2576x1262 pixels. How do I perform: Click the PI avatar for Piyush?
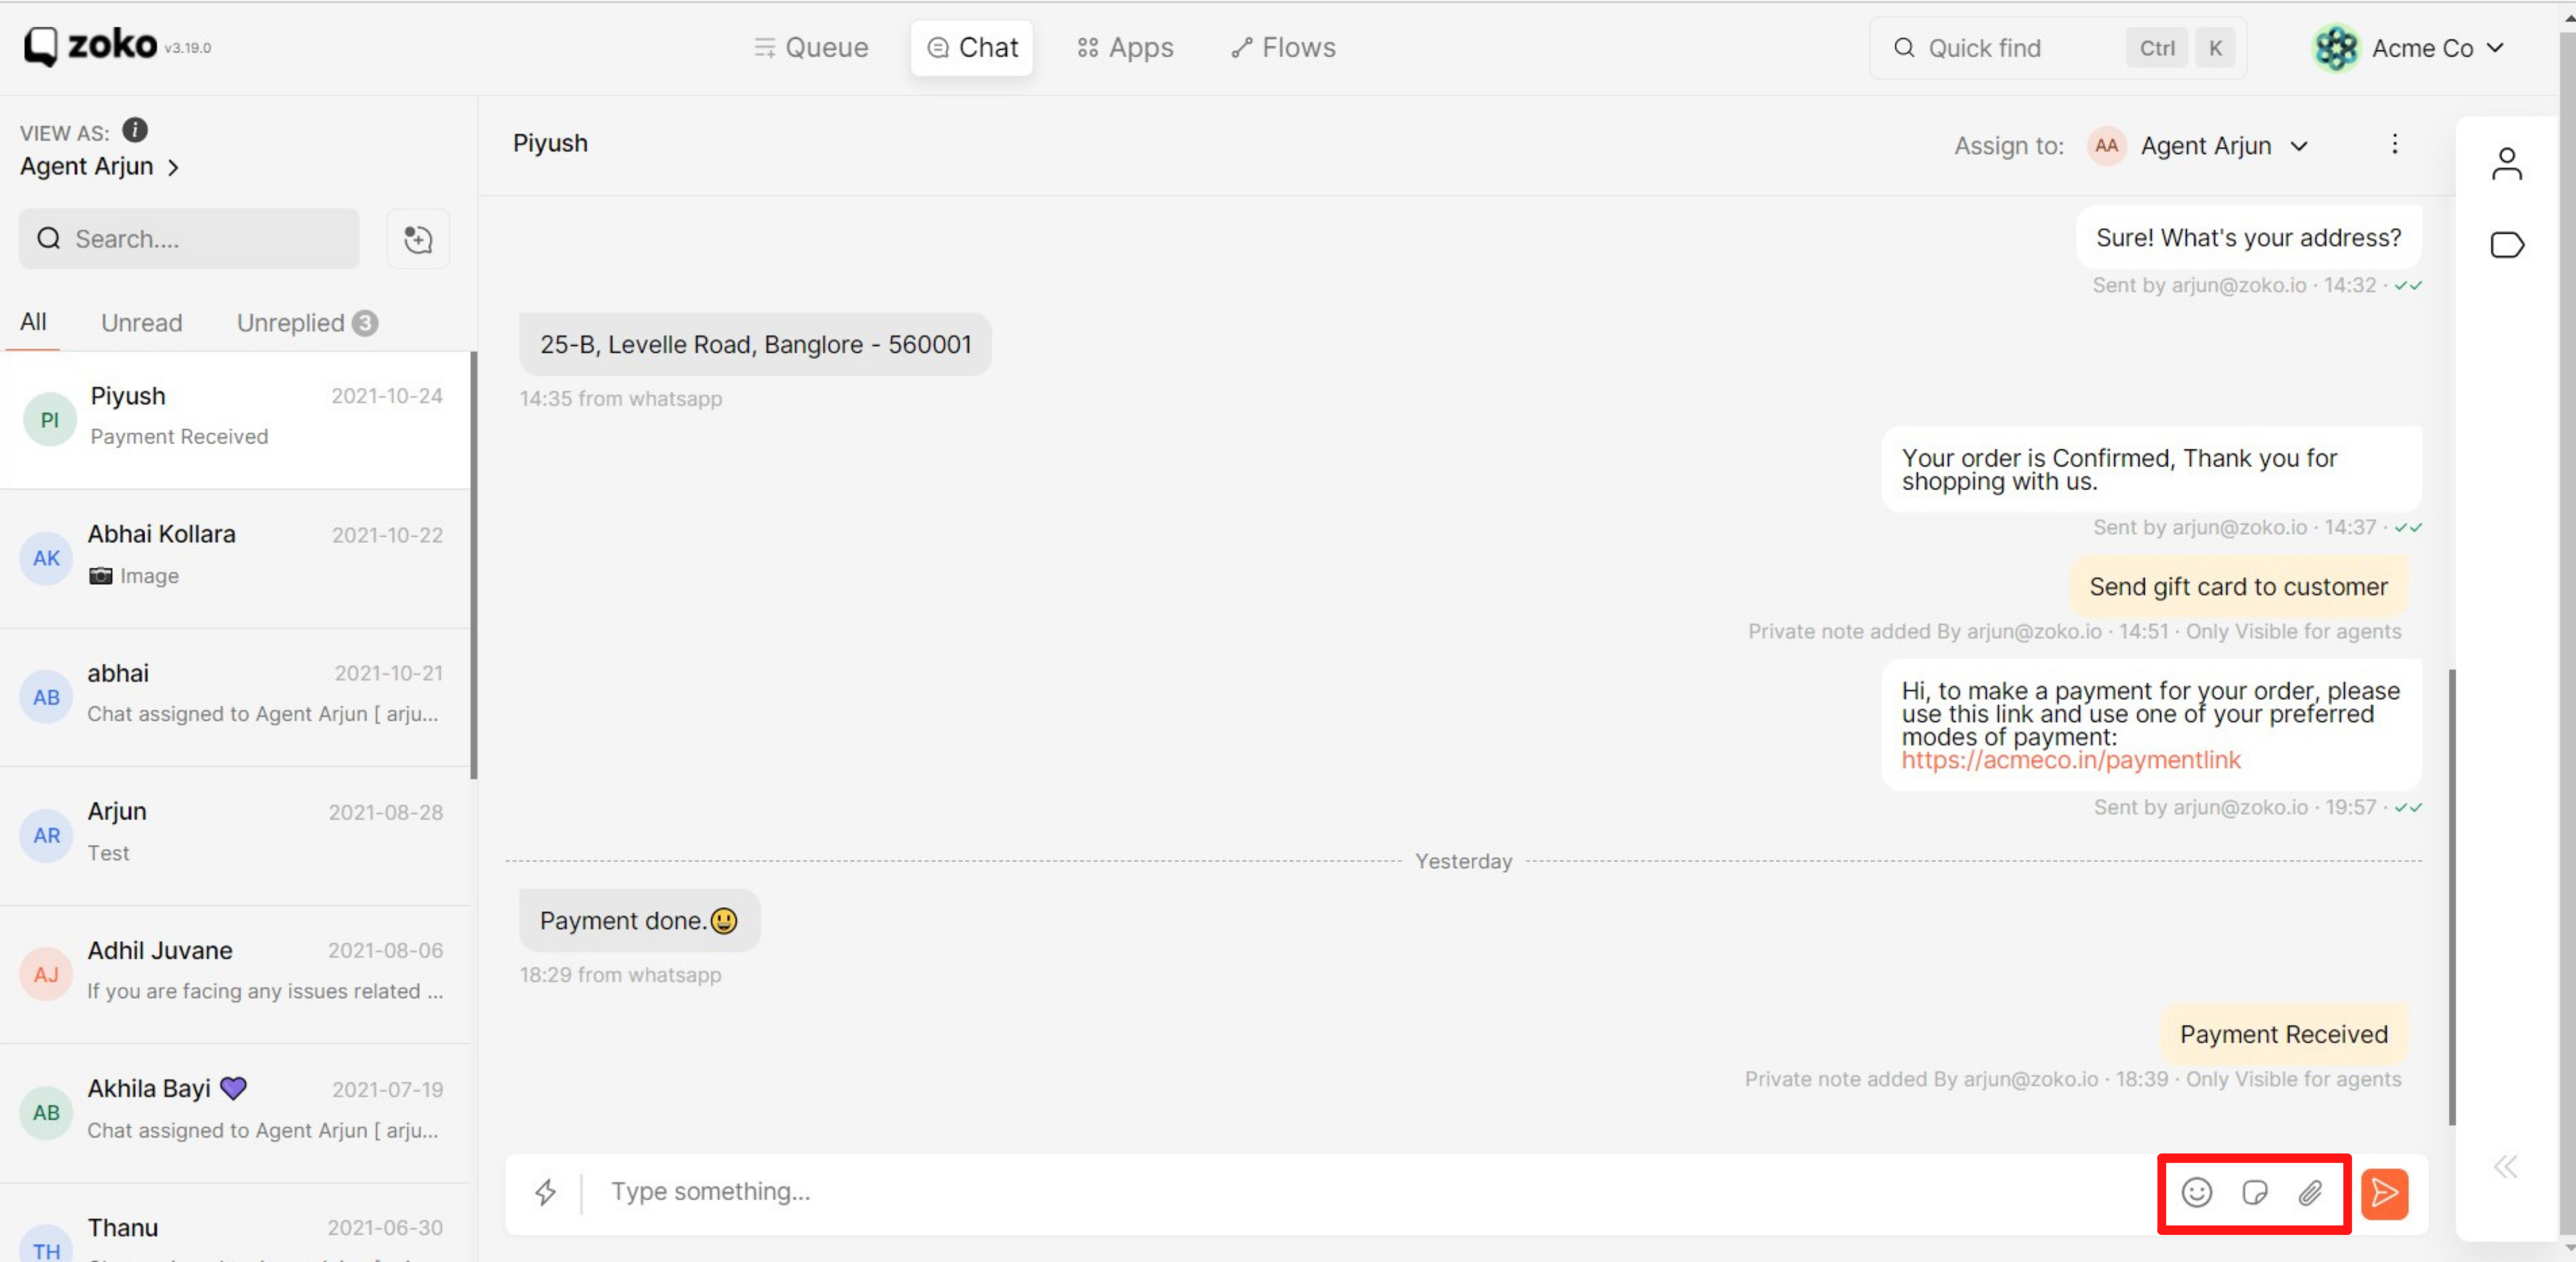[49, 420]
